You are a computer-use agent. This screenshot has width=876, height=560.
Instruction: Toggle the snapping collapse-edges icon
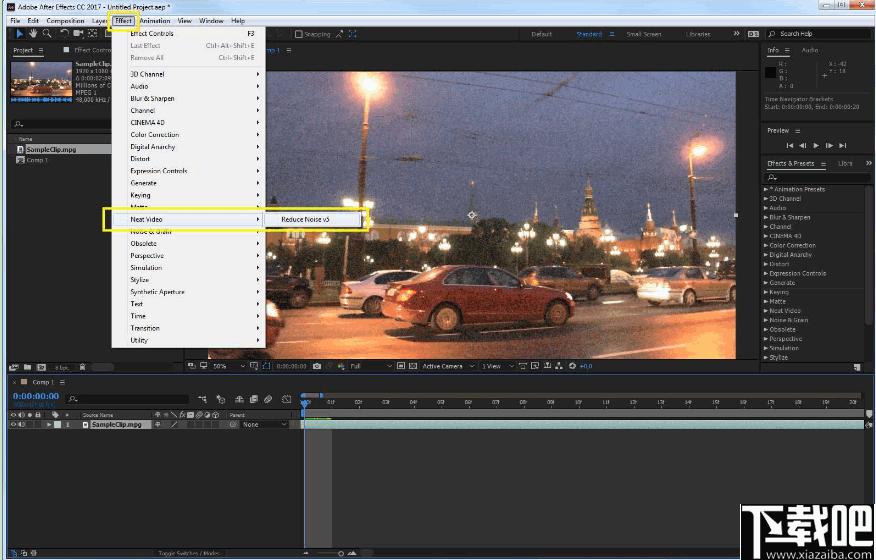[339, 34]
